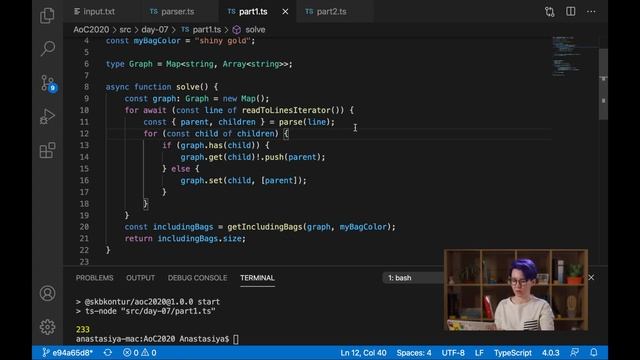640x360 pixels.
Task: Synchronize changes in status bar
Action: pyautogui.click(x=108, y=353)
